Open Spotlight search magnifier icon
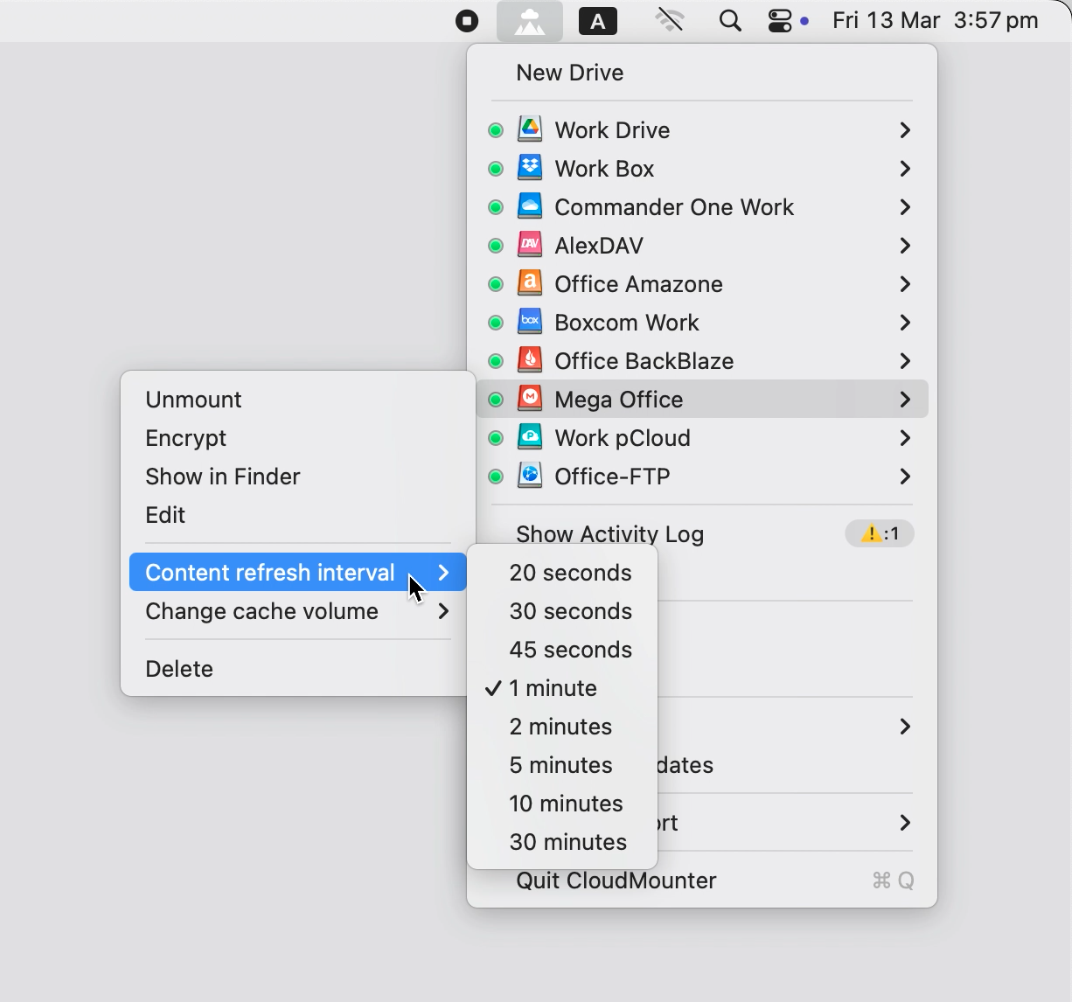 click(730, 21)
